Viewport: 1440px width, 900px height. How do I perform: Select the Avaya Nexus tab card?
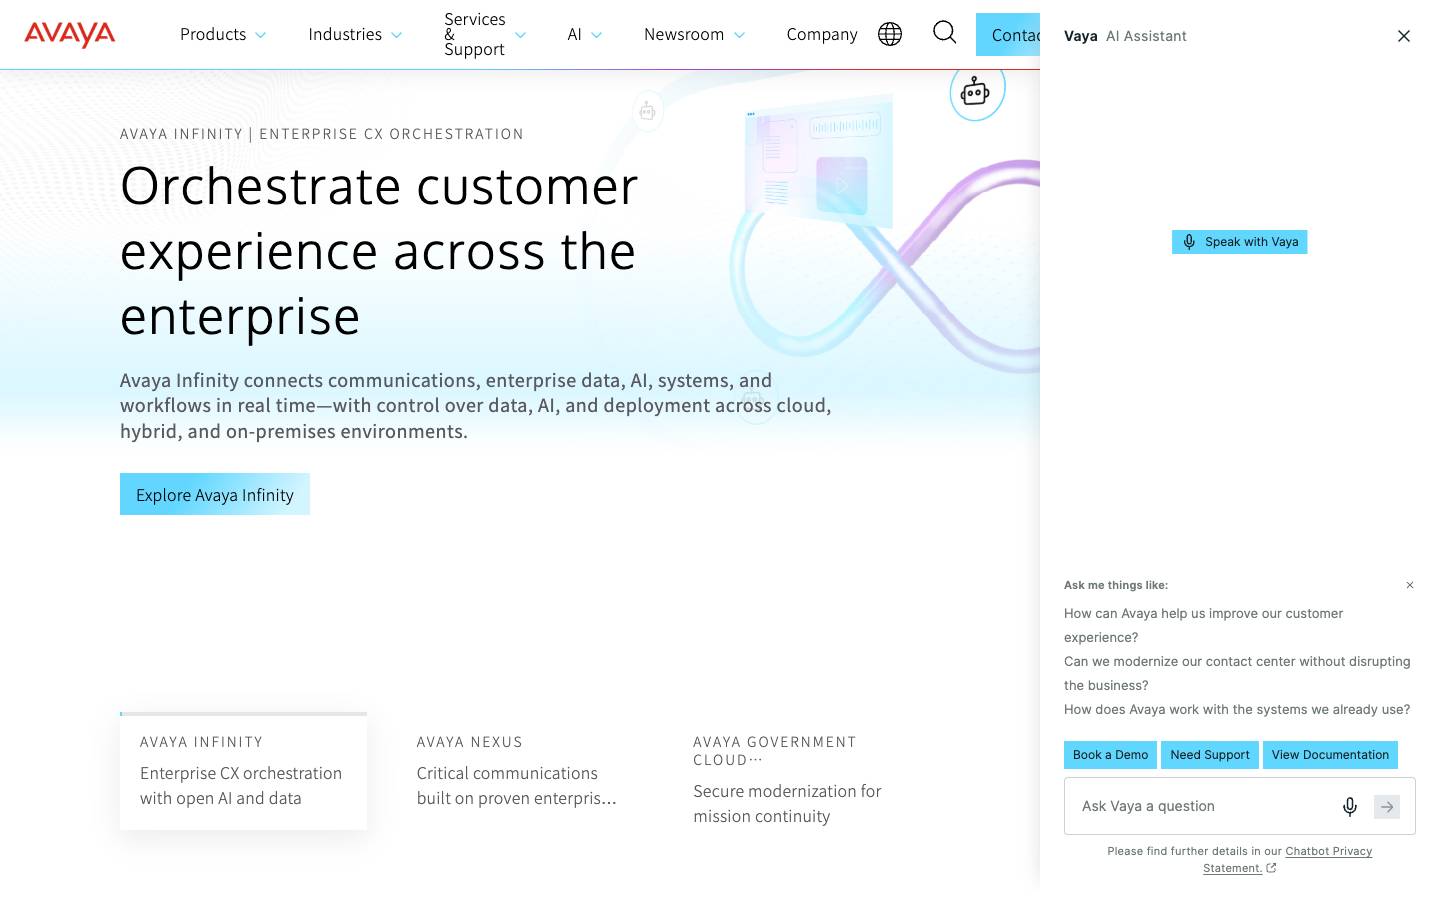coord(520,771)
